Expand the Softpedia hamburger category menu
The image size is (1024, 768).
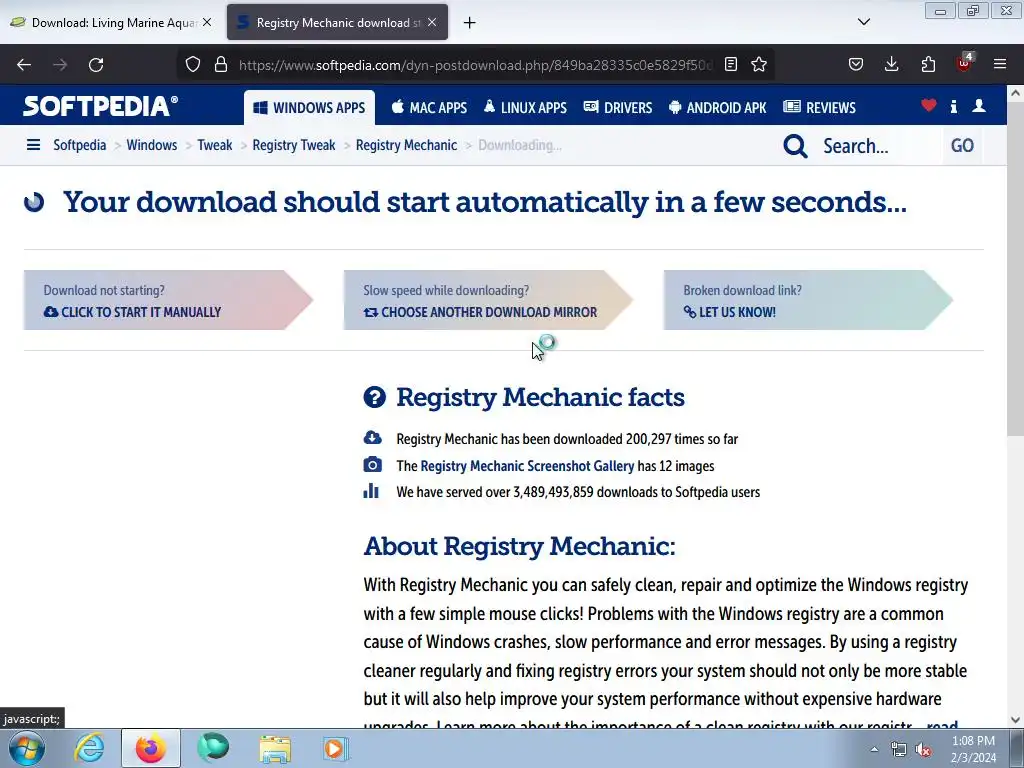click(x=33, y=145)
